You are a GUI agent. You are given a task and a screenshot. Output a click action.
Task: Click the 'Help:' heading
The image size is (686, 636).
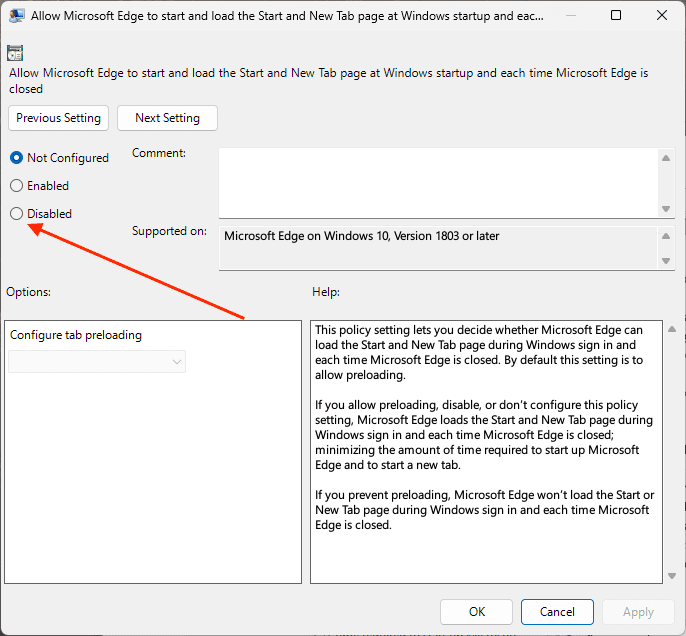coord(326,292)
